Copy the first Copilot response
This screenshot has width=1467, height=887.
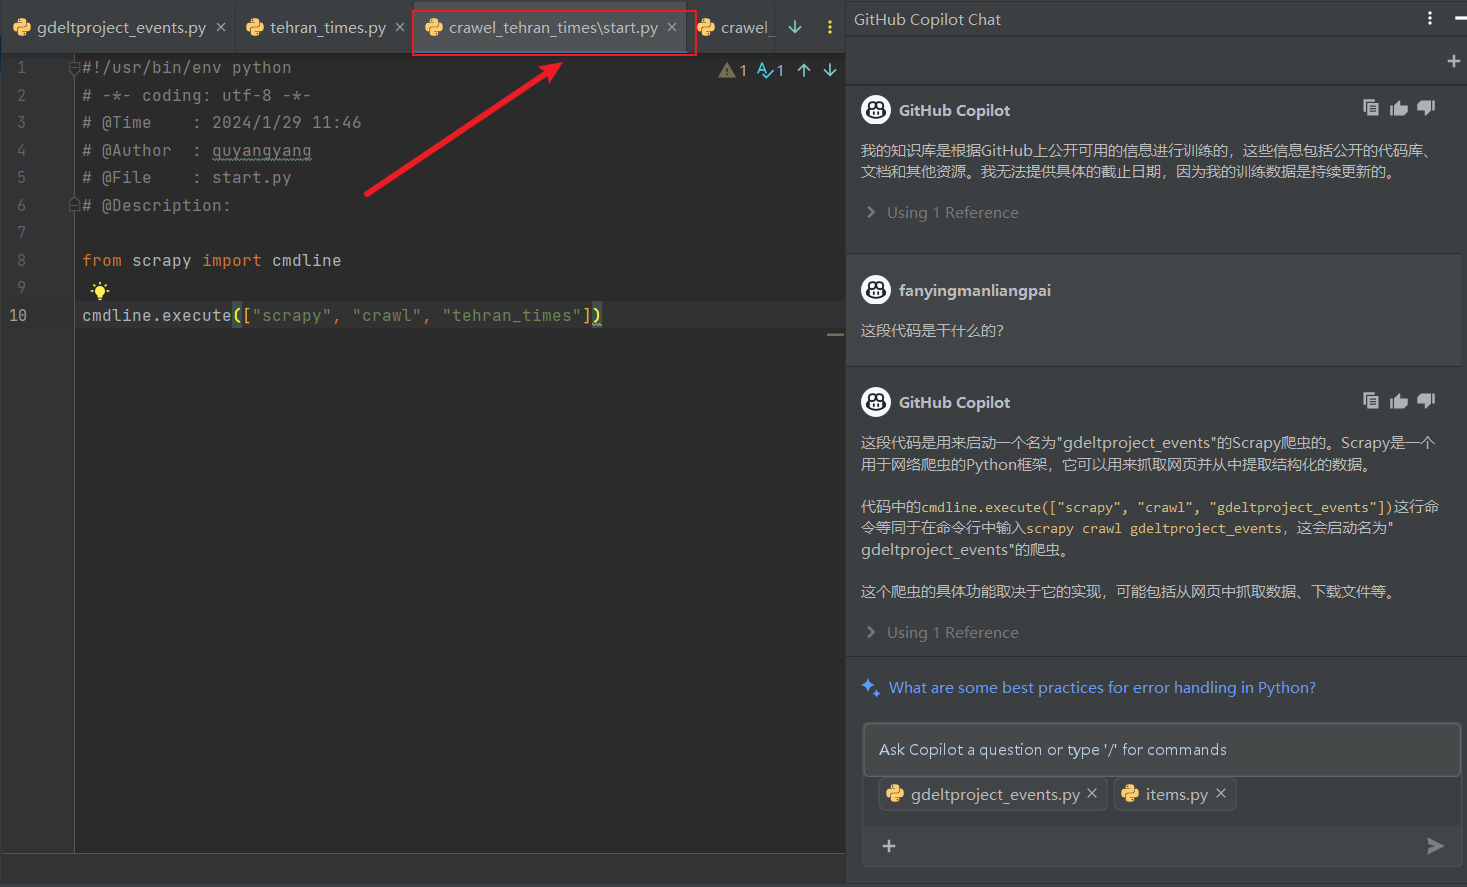(1371, 108)
